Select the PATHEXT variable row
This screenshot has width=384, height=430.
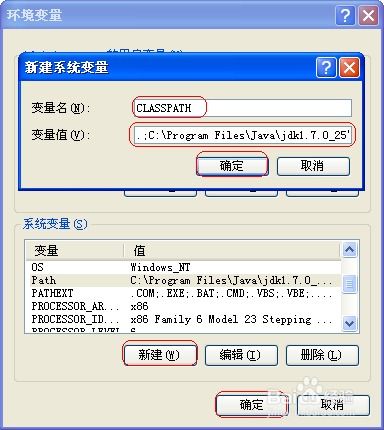tap(183, 293)
